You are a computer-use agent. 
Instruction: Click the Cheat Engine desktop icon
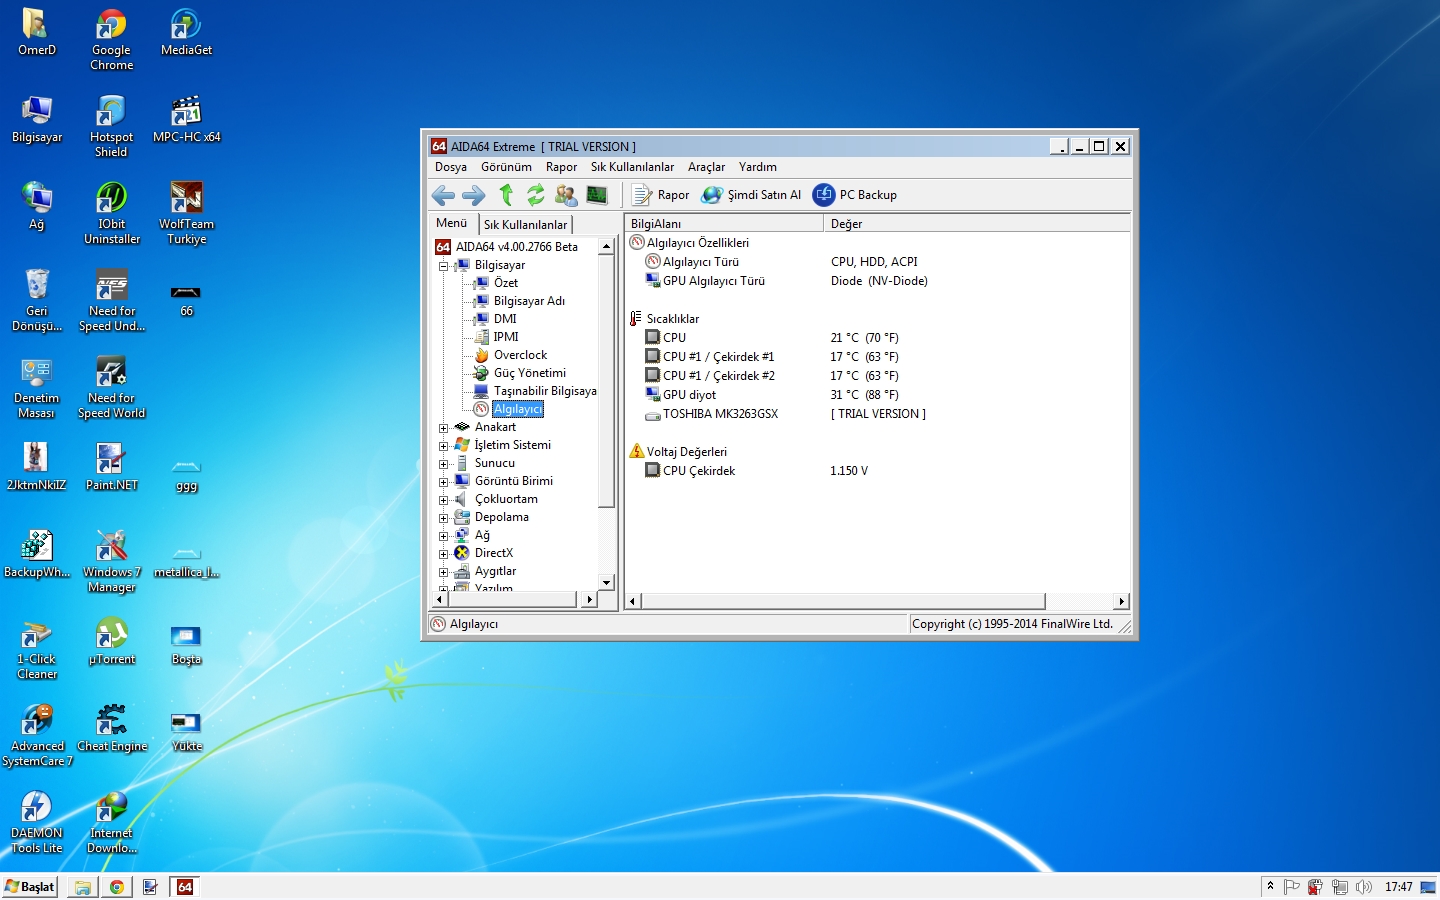(111, 729)
